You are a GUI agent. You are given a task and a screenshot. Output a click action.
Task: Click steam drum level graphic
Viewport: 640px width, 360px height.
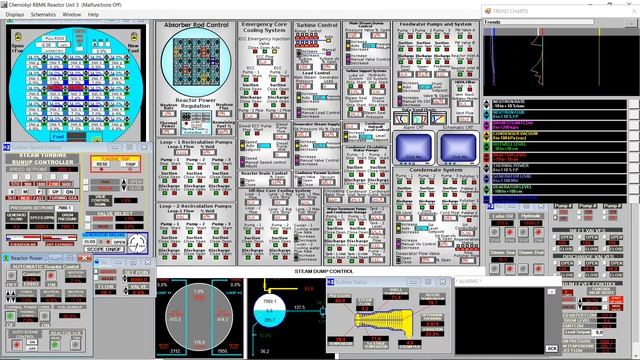coord(269,310)
